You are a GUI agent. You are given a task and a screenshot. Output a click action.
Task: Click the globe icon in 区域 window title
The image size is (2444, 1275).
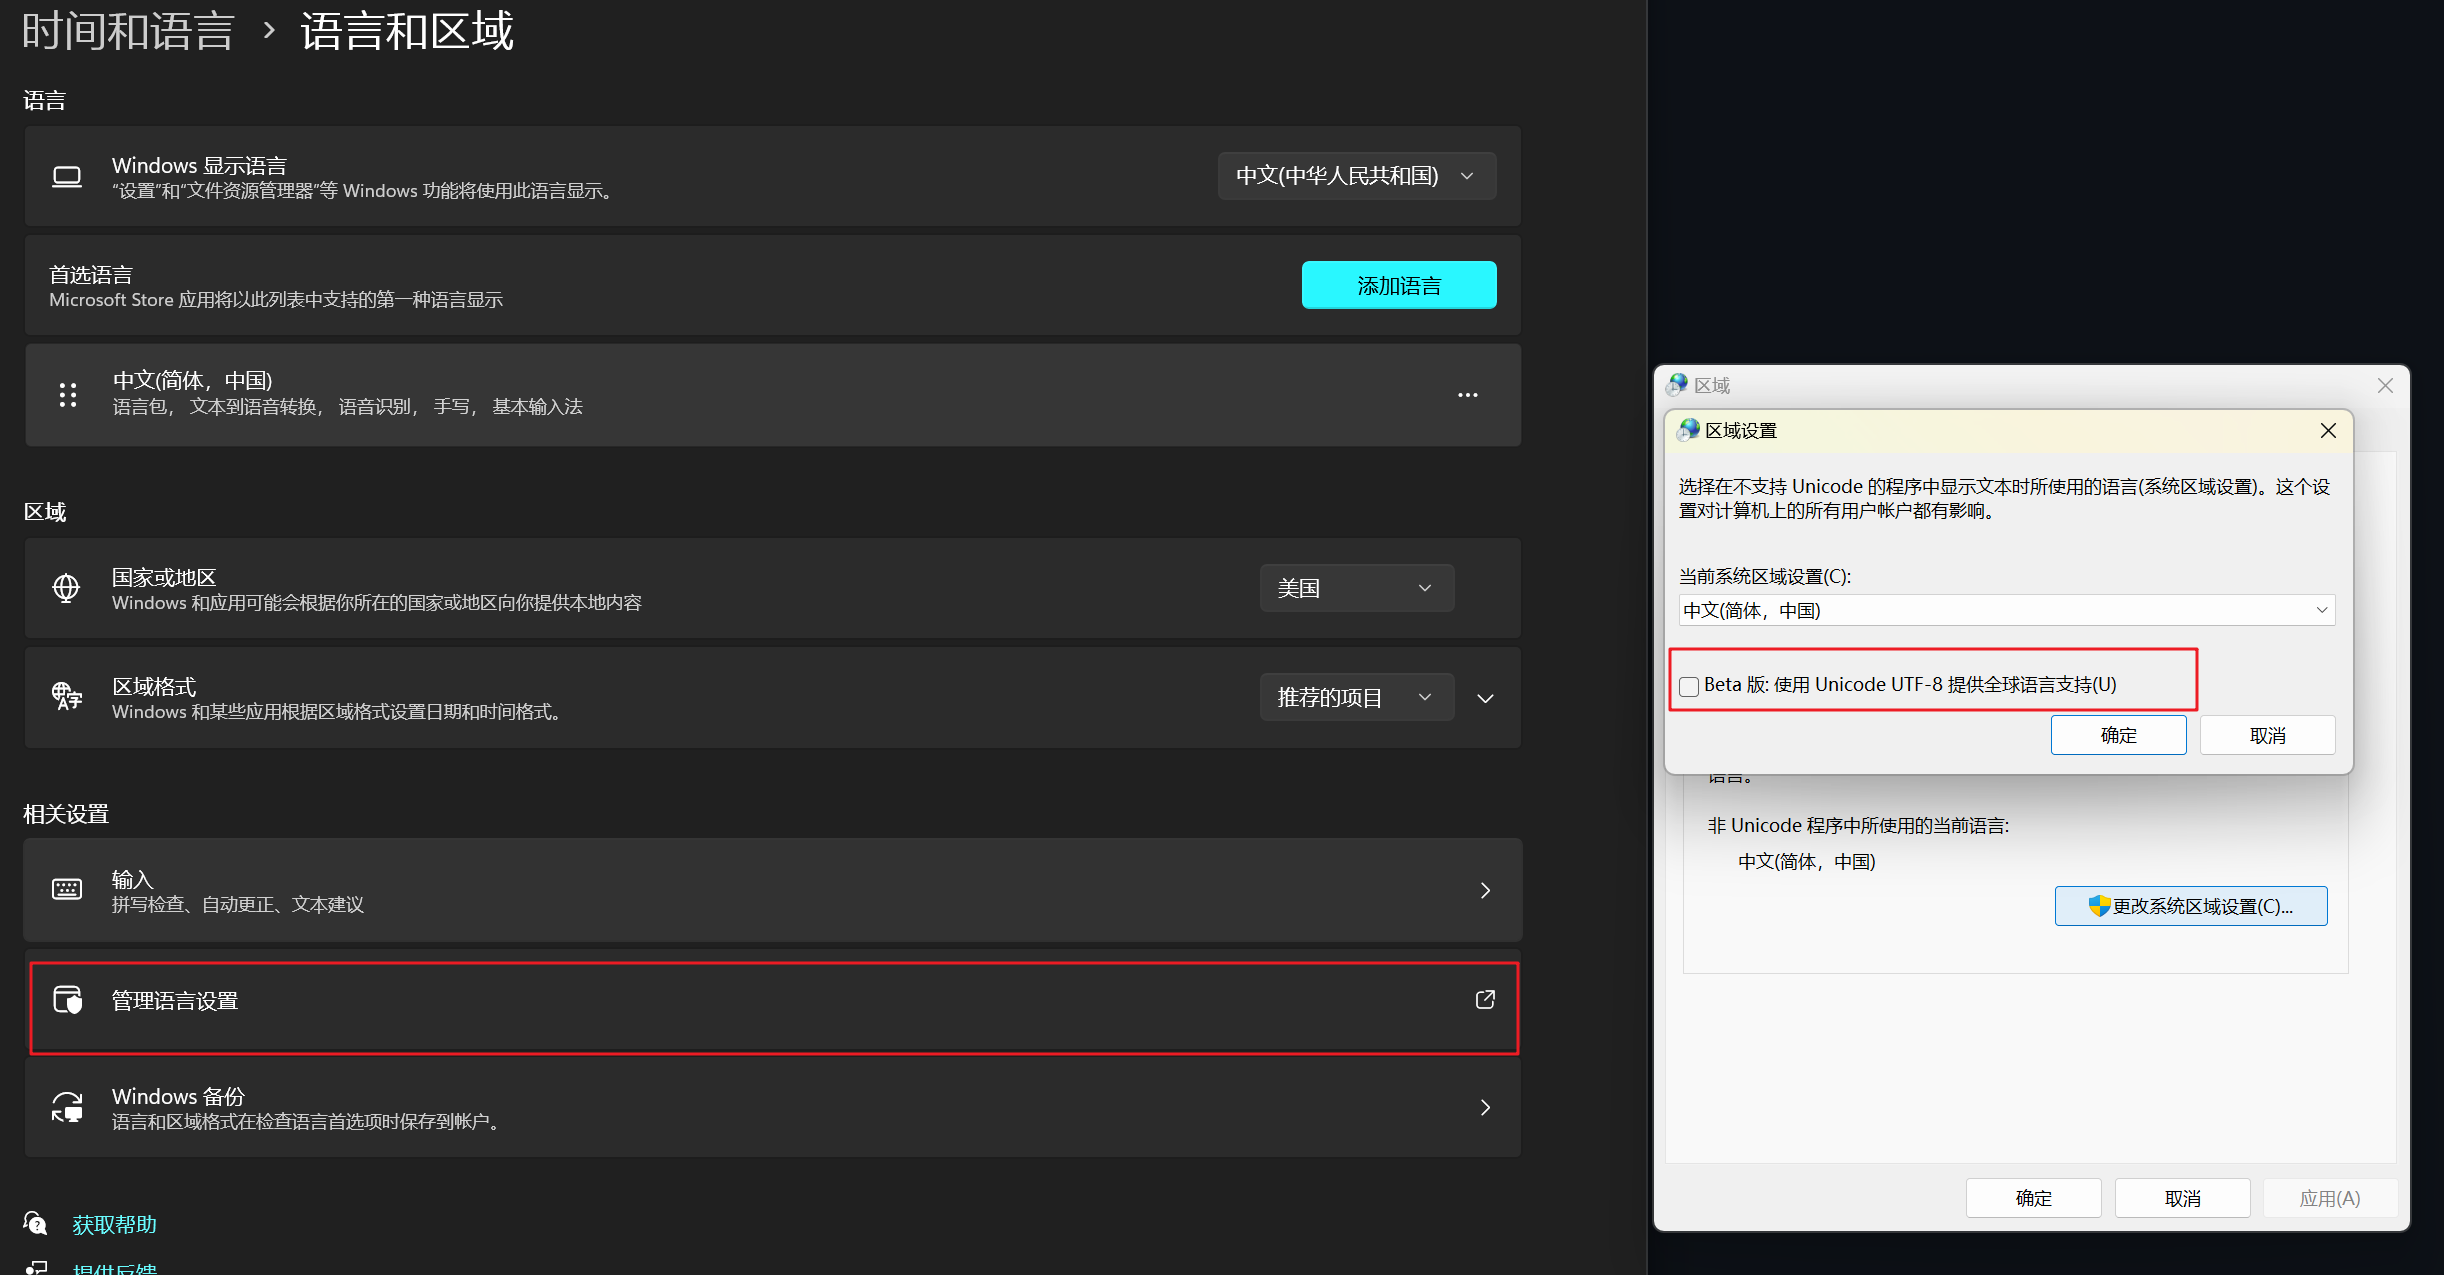pos(1677,385)
